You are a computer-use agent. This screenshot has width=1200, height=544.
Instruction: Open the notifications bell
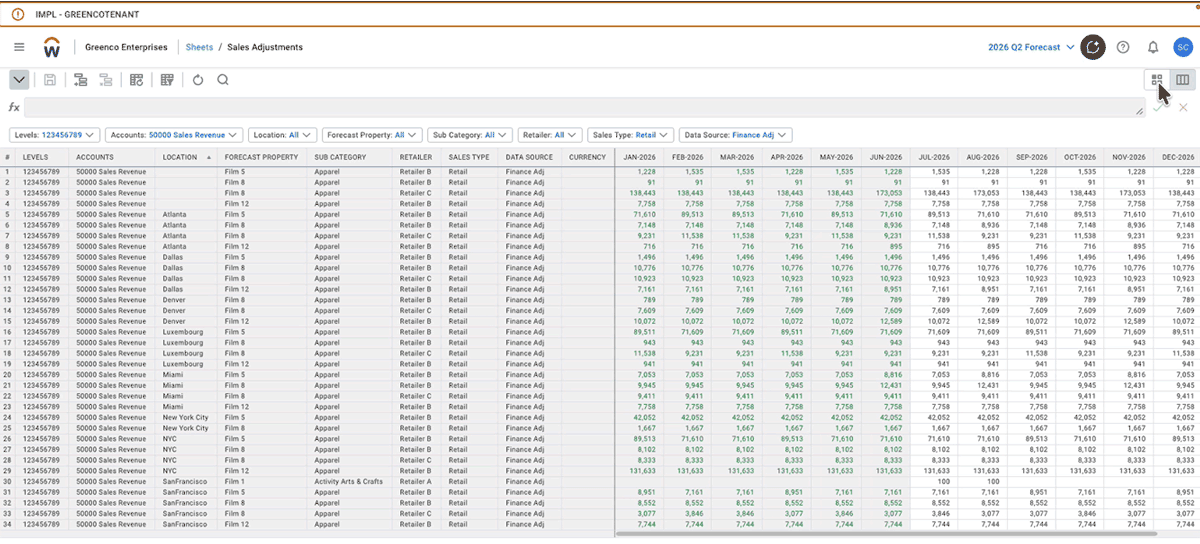pos(1153,47)
